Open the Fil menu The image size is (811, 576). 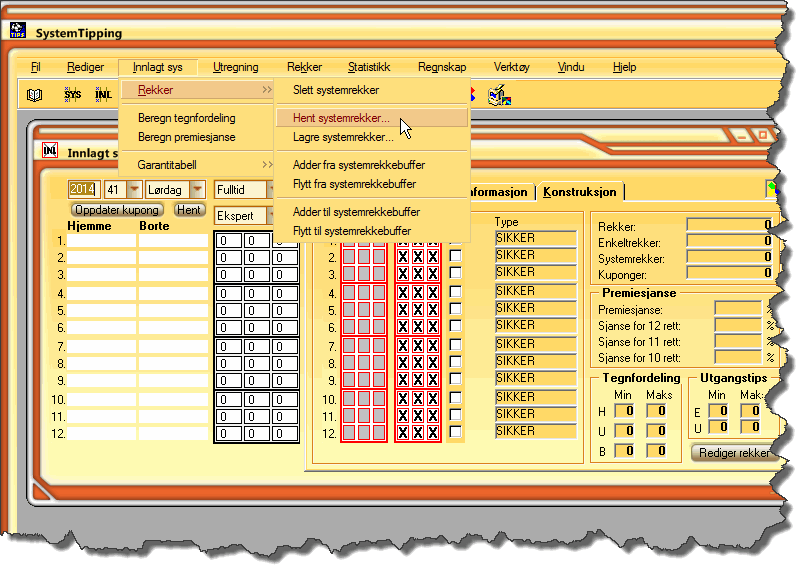(x=36, y=67)
